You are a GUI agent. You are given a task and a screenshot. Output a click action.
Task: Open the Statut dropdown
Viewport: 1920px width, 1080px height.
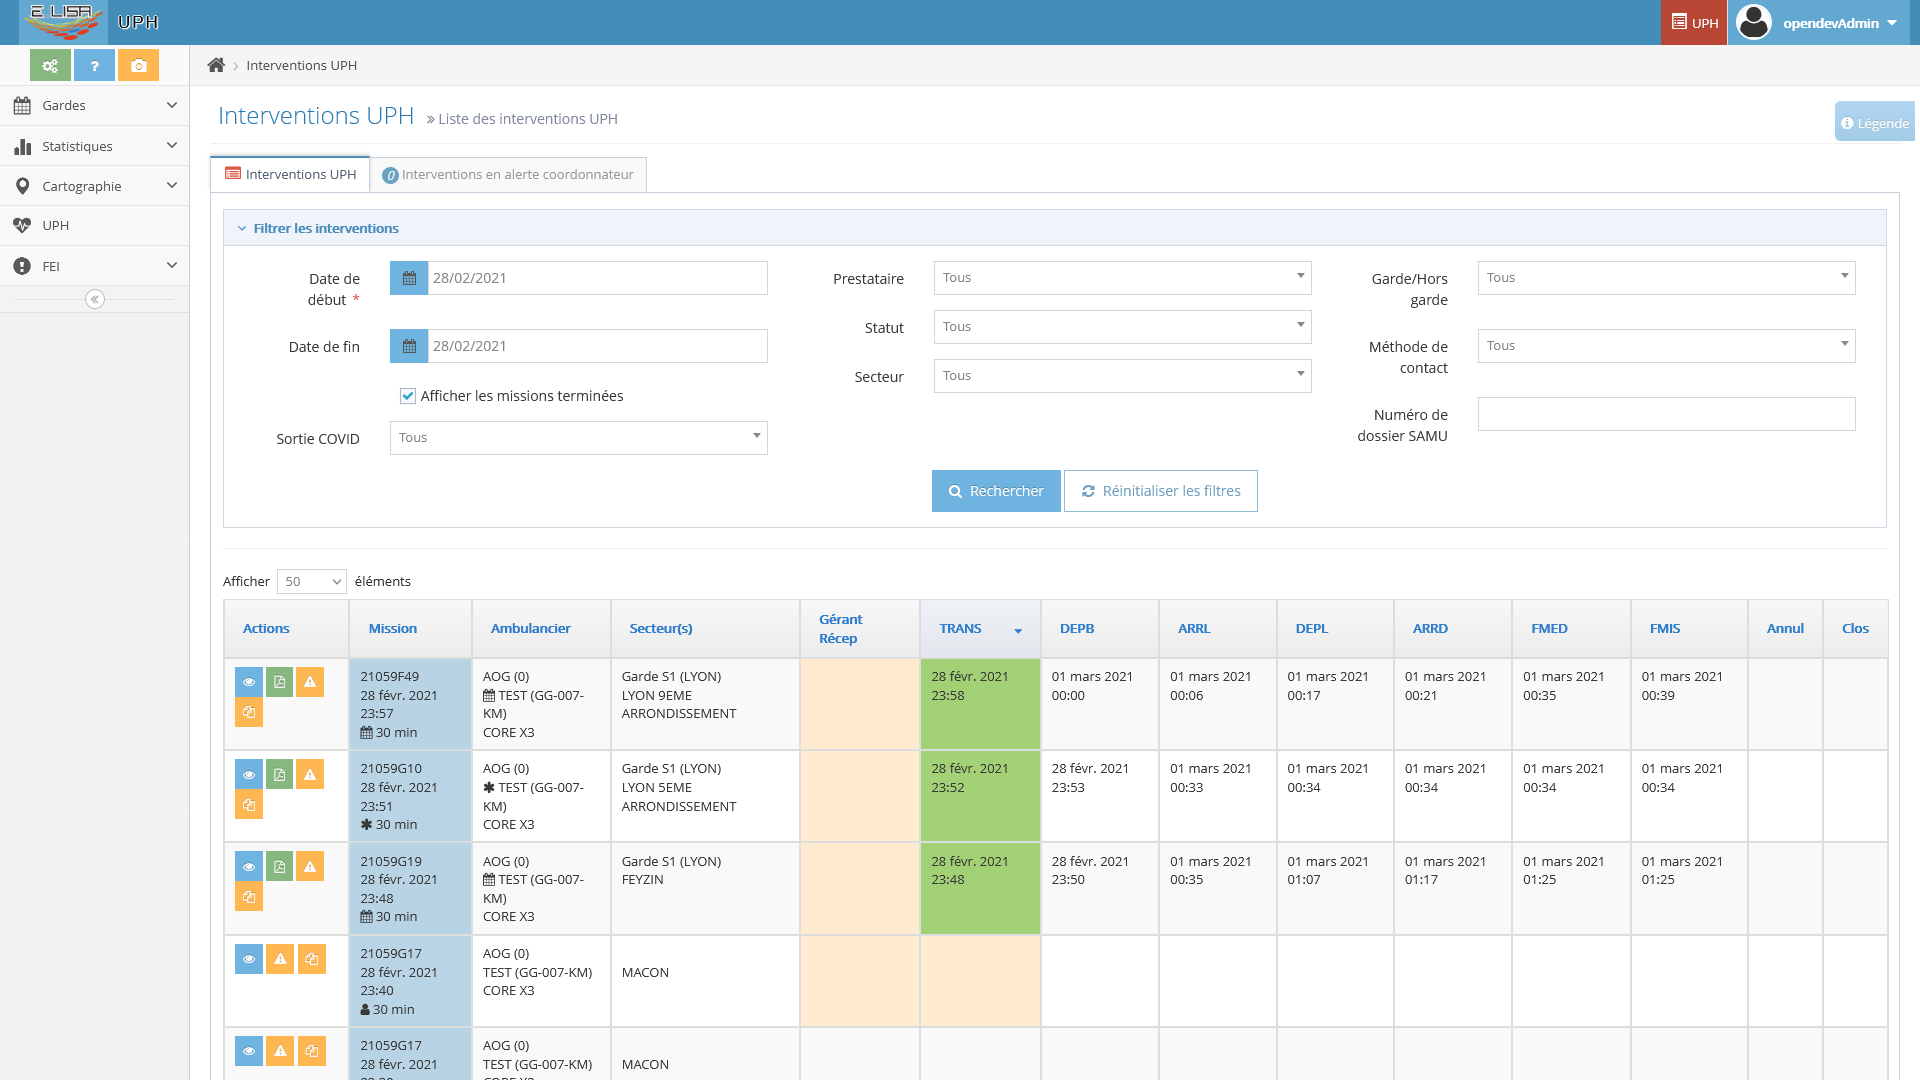click(x=1122, y=327)
